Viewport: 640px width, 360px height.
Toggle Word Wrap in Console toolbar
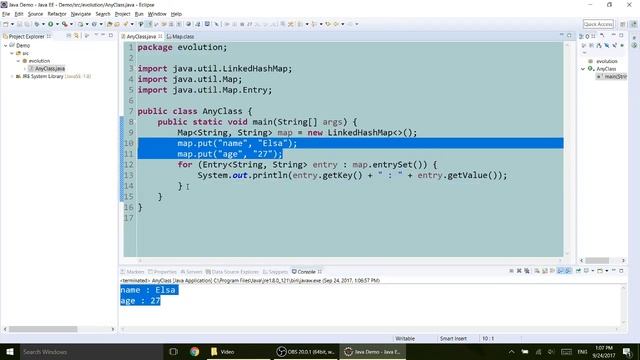click(552, 271)
